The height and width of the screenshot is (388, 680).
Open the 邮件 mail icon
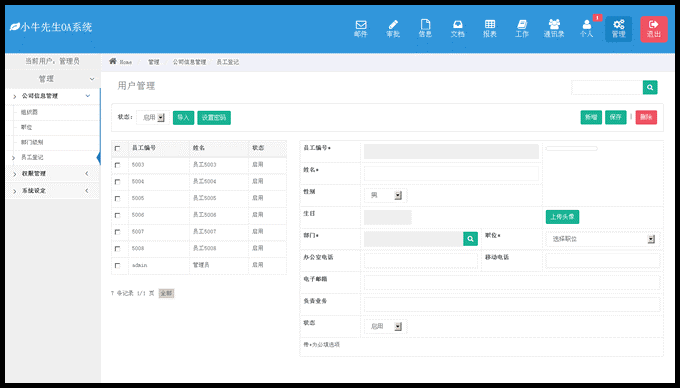point(361,29)
